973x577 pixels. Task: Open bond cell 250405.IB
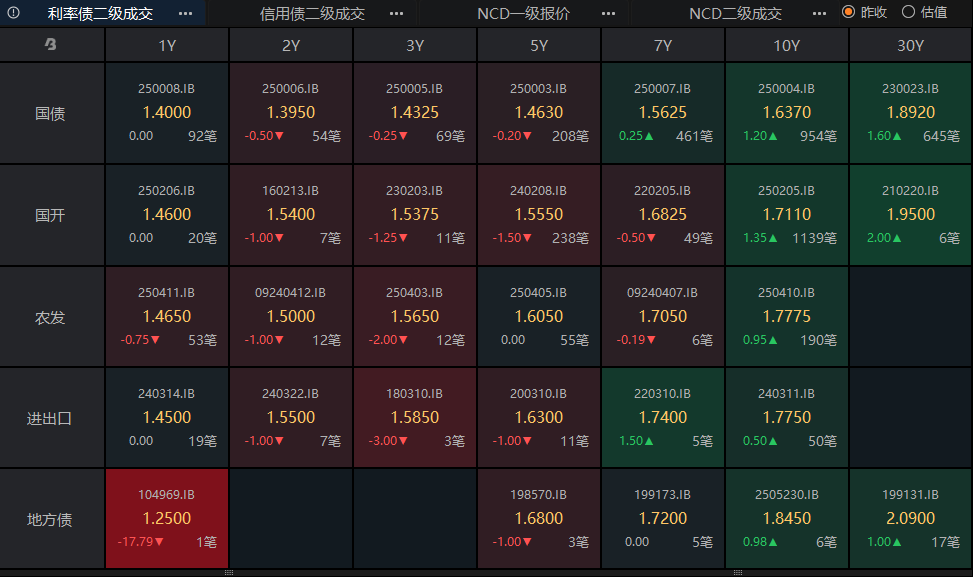[539, 317]
